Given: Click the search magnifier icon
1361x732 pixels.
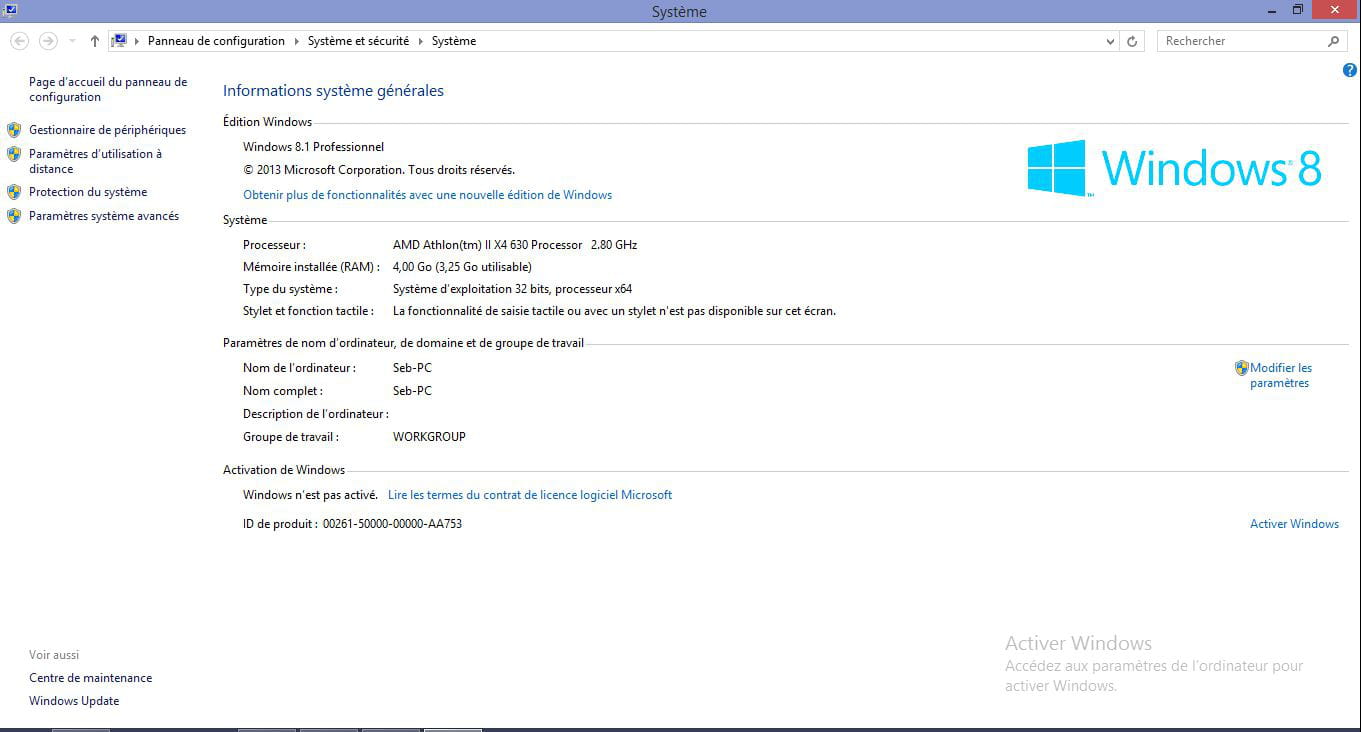Looking at the screenshot, I should (1333, 41).
